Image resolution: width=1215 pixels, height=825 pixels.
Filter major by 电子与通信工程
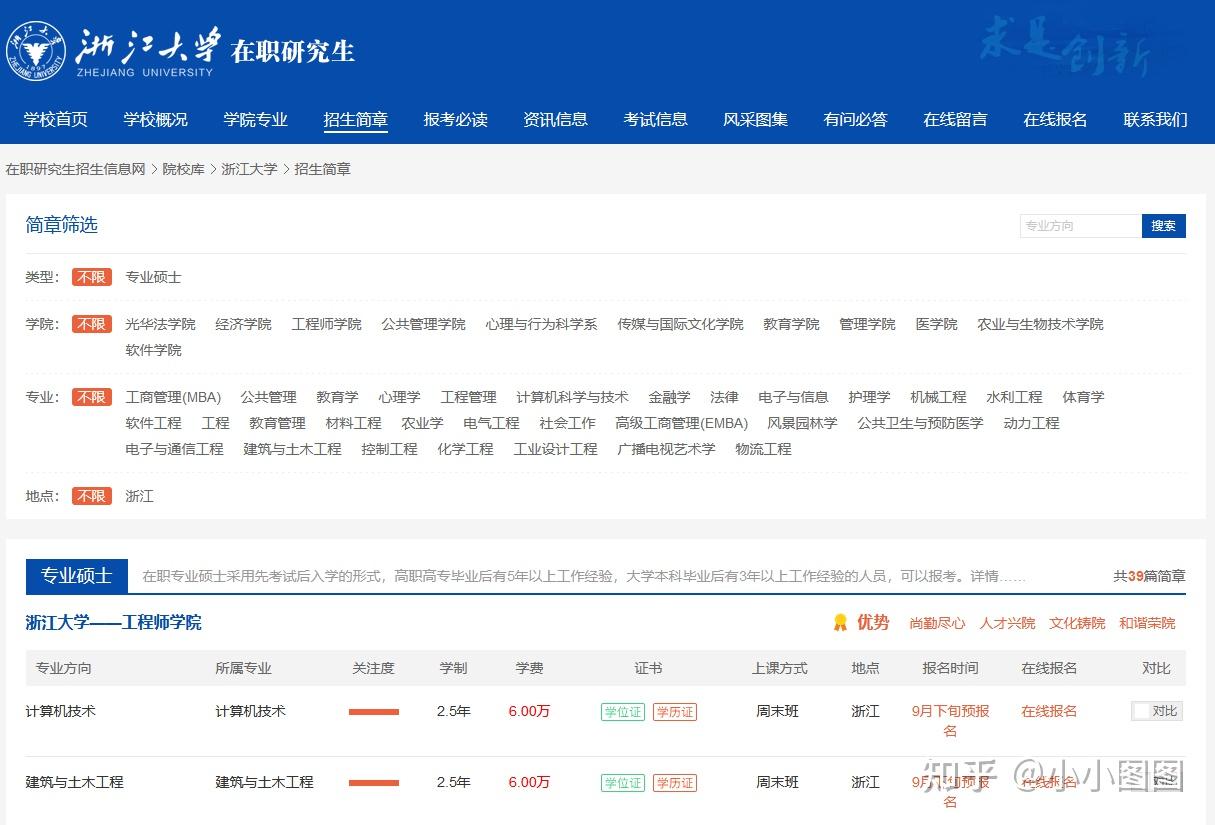tap(175, 449)
